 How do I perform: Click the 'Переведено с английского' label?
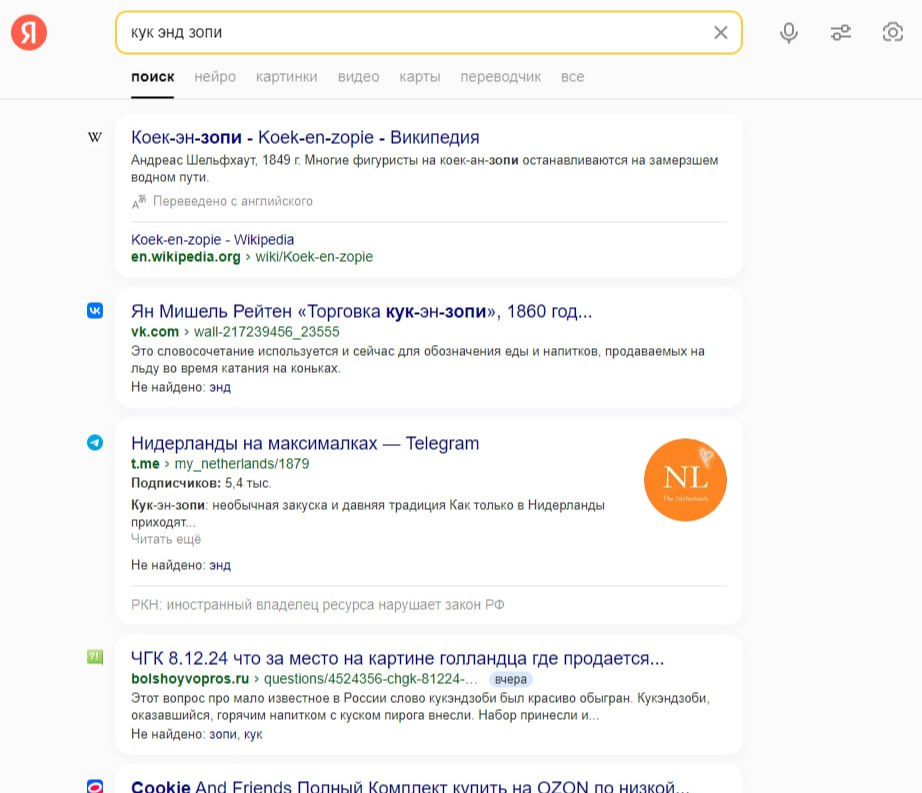coord(233,201)
